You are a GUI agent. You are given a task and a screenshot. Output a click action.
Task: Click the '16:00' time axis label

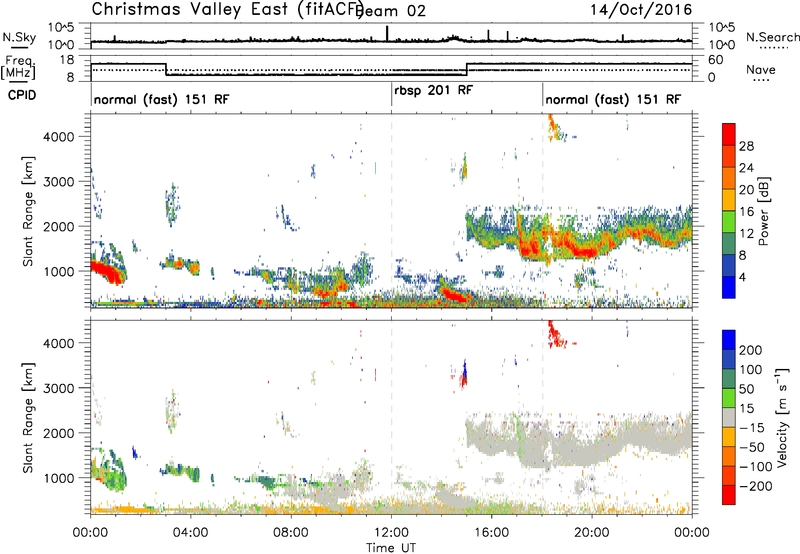point(491,533)
